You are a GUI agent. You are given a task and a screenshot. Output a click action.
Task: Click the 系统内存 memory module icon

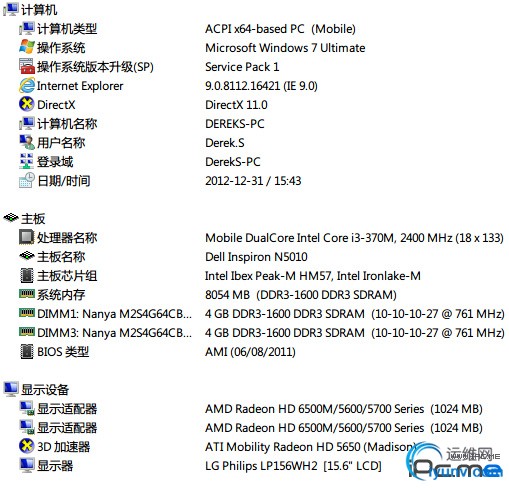27,294
